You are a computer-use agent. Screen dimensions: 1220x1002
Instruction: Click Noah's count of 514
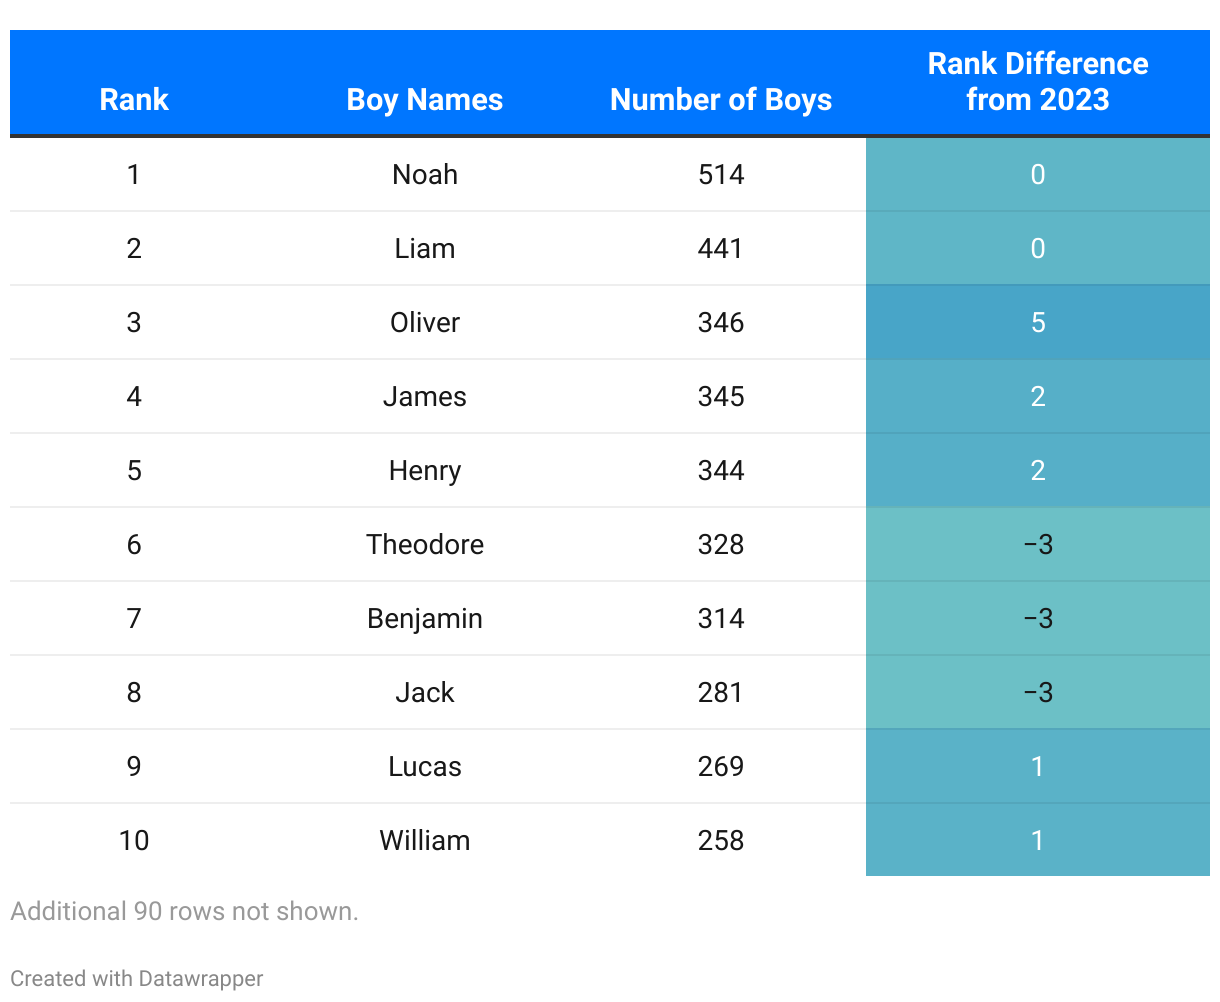click(721, 175)
